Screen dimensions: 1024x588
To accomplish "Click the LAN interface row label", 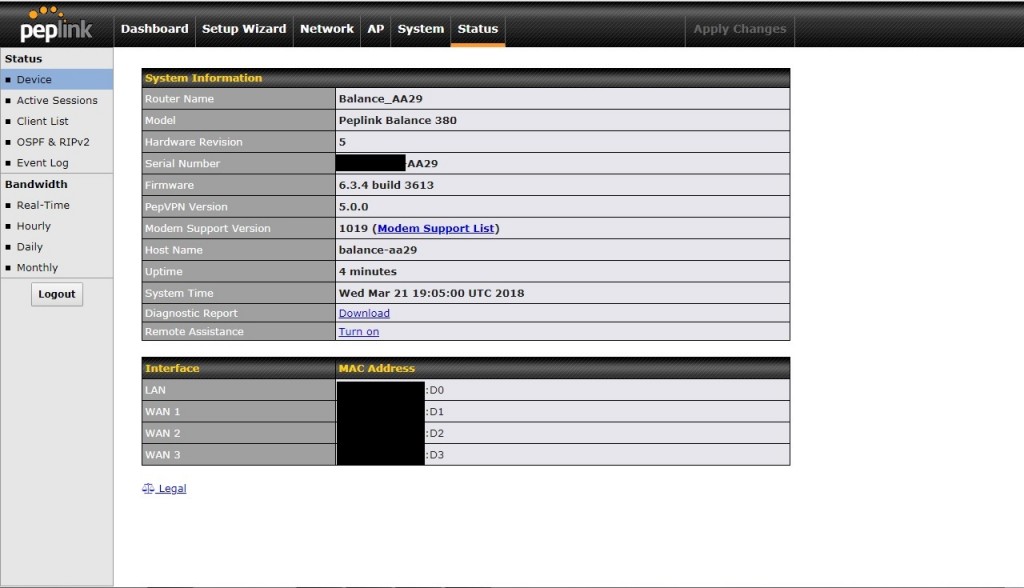I will point(155,390).
